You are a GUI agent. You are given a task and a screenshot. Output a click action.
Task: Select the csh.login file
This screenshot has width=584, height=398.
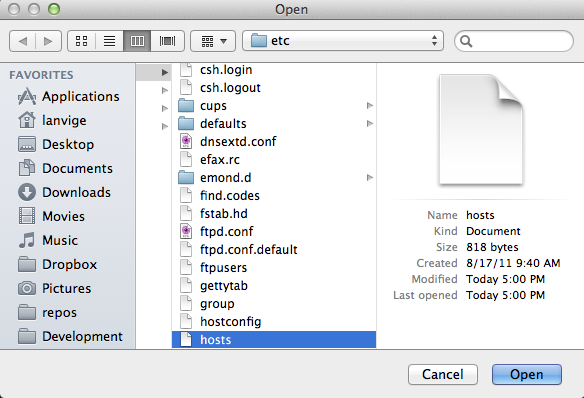point(274,70)
